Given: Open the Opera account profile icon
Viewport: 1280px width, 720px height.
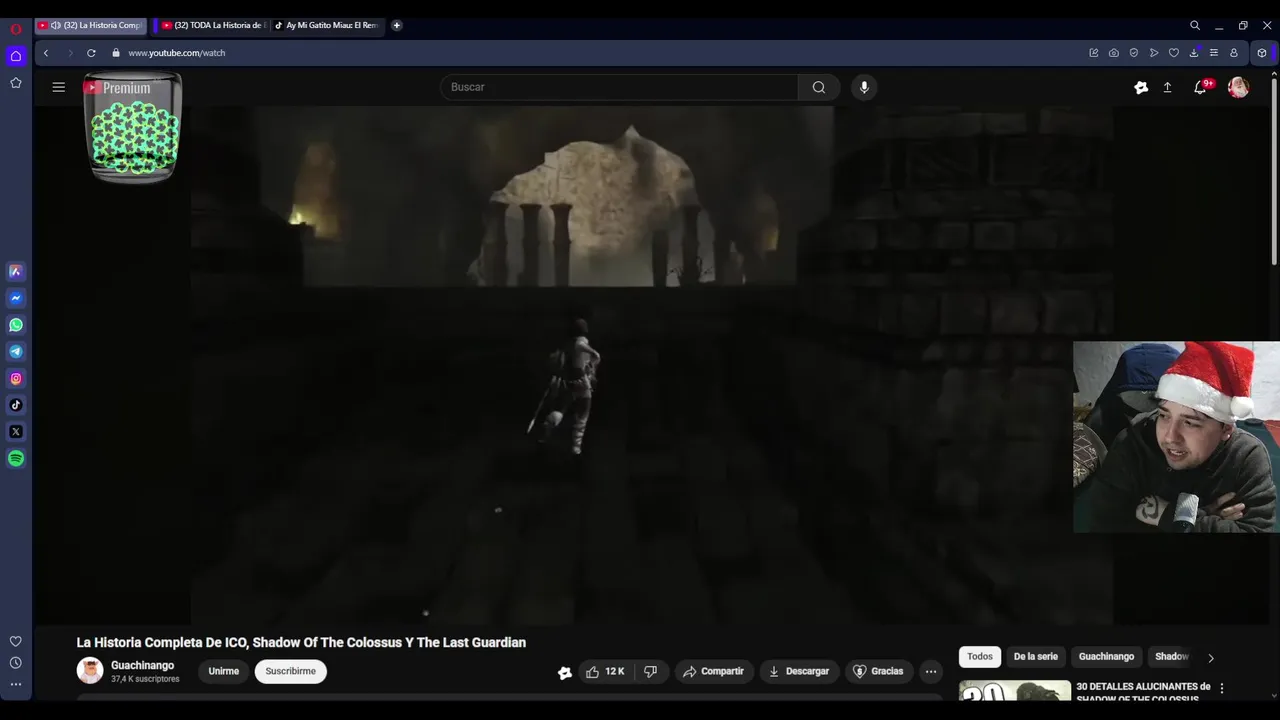Looking at the screenshot, I should pyautogui.click(x=1234, y=53).
